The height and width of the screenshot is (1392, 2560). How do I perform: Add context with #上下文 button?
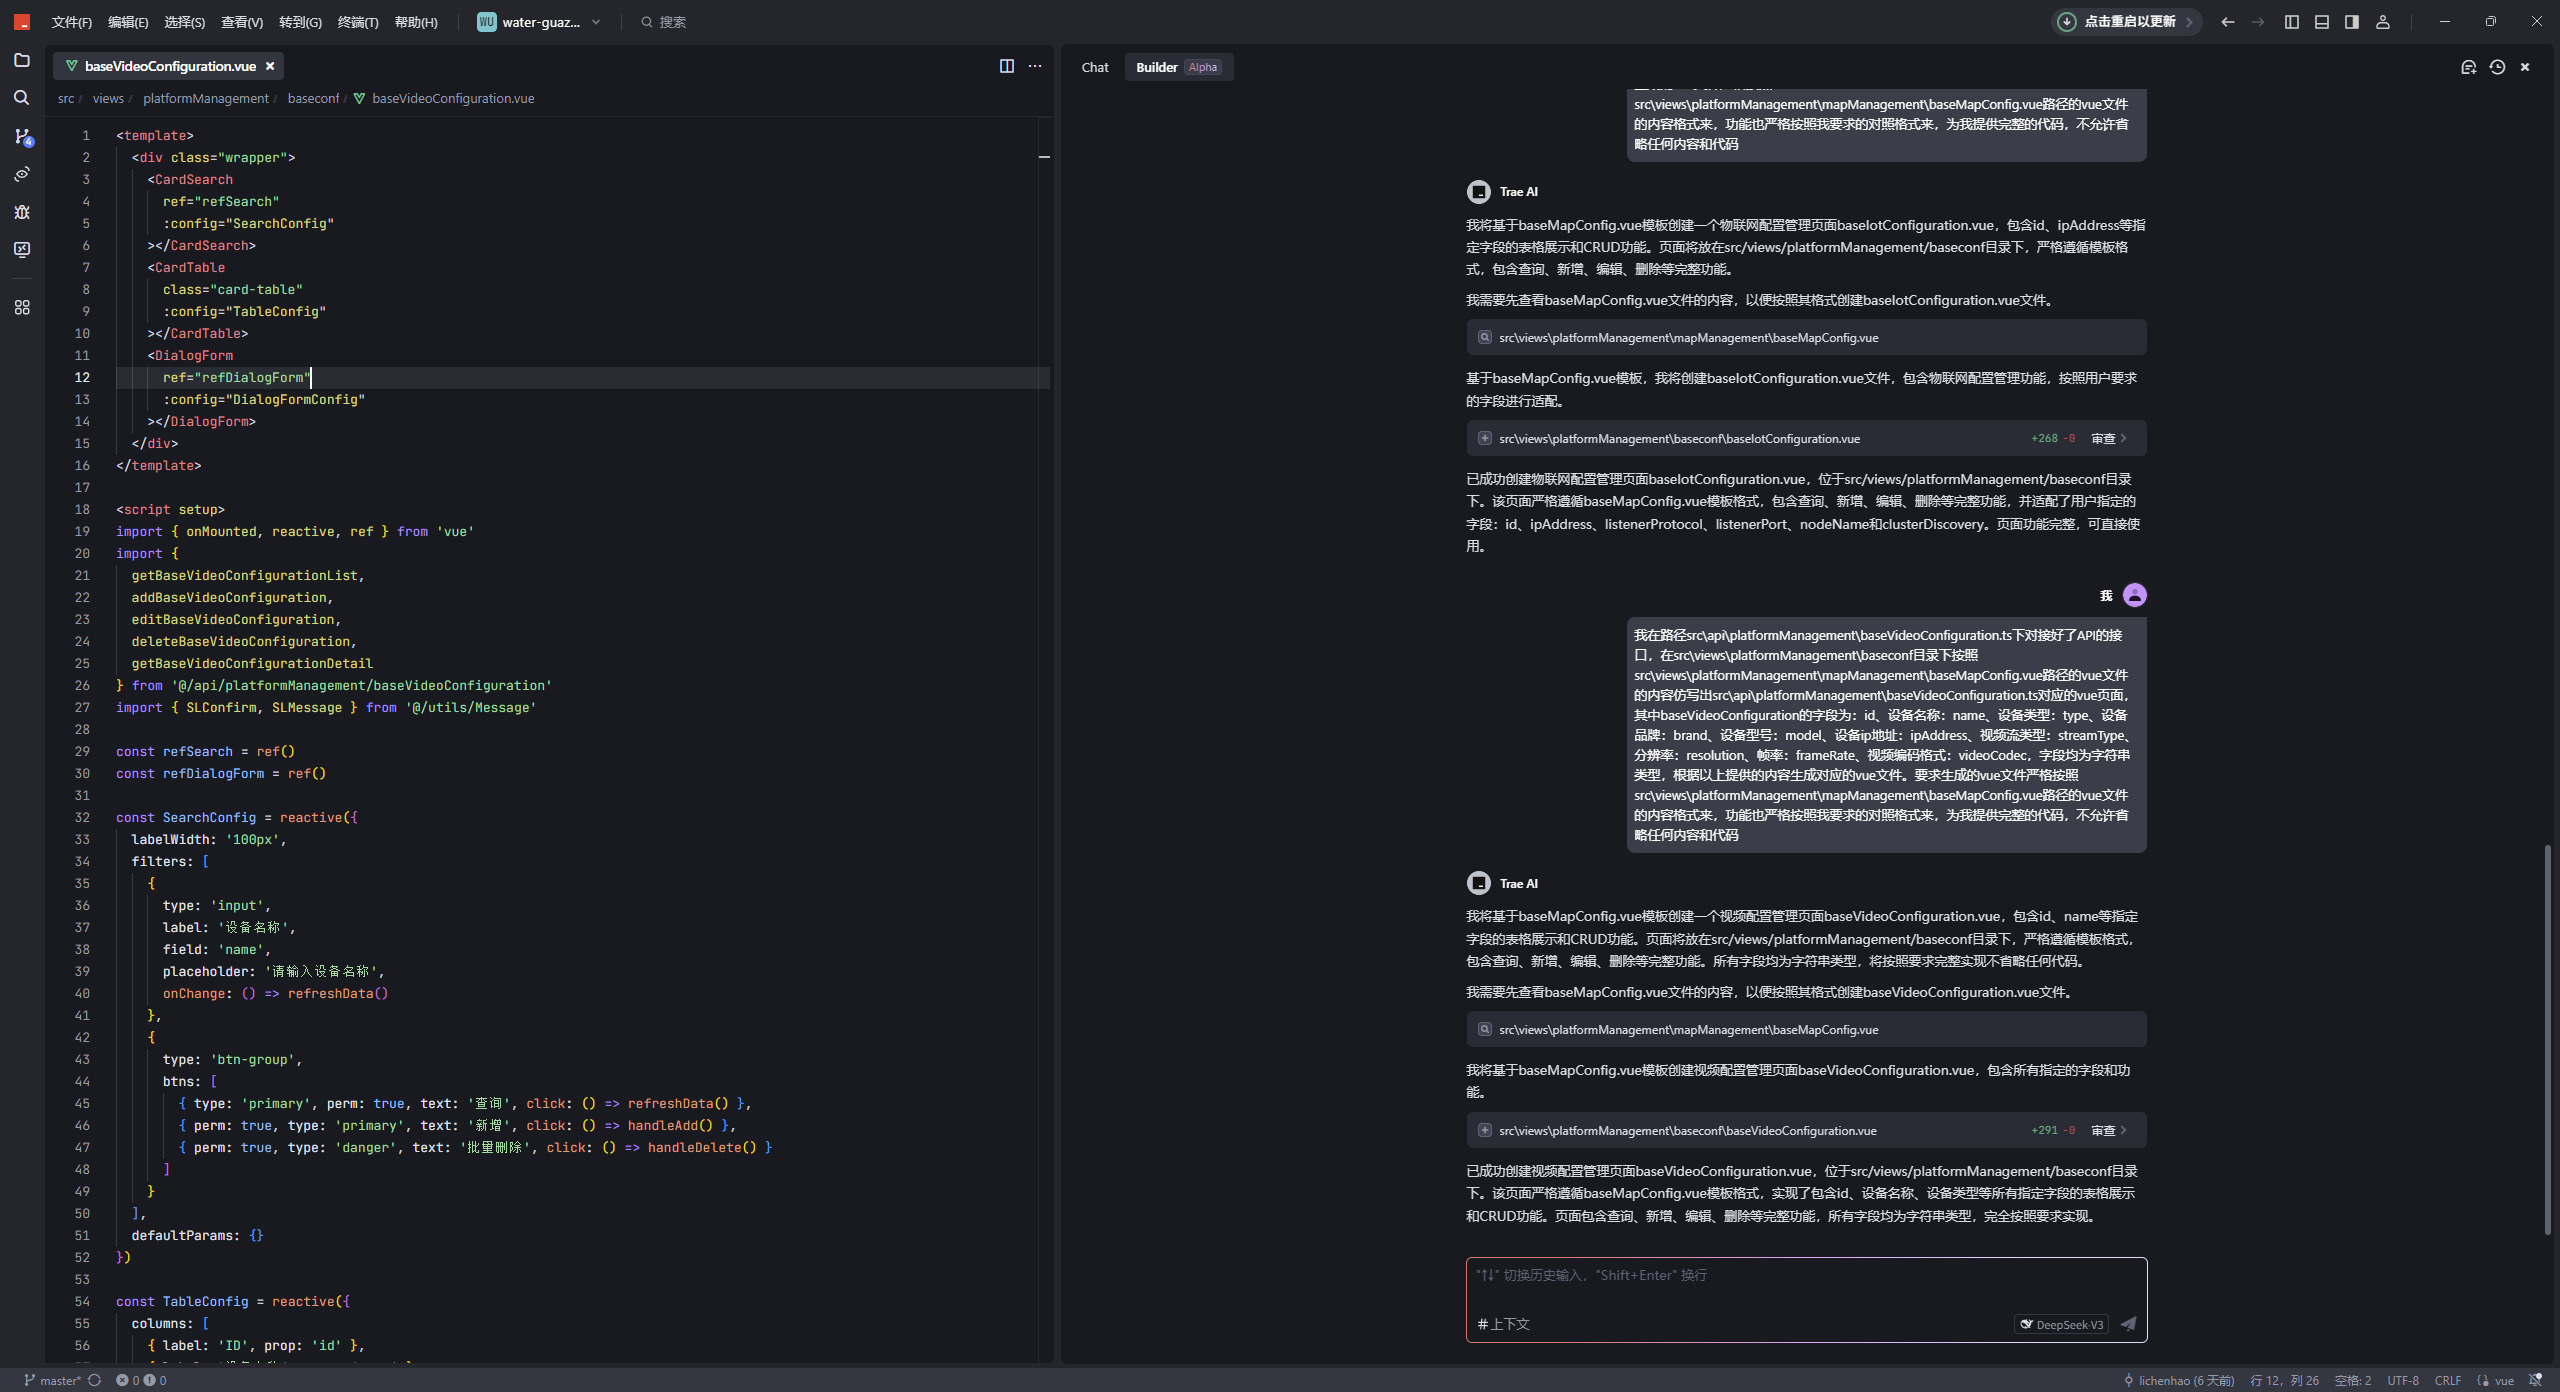[x=1504, y=1324]
